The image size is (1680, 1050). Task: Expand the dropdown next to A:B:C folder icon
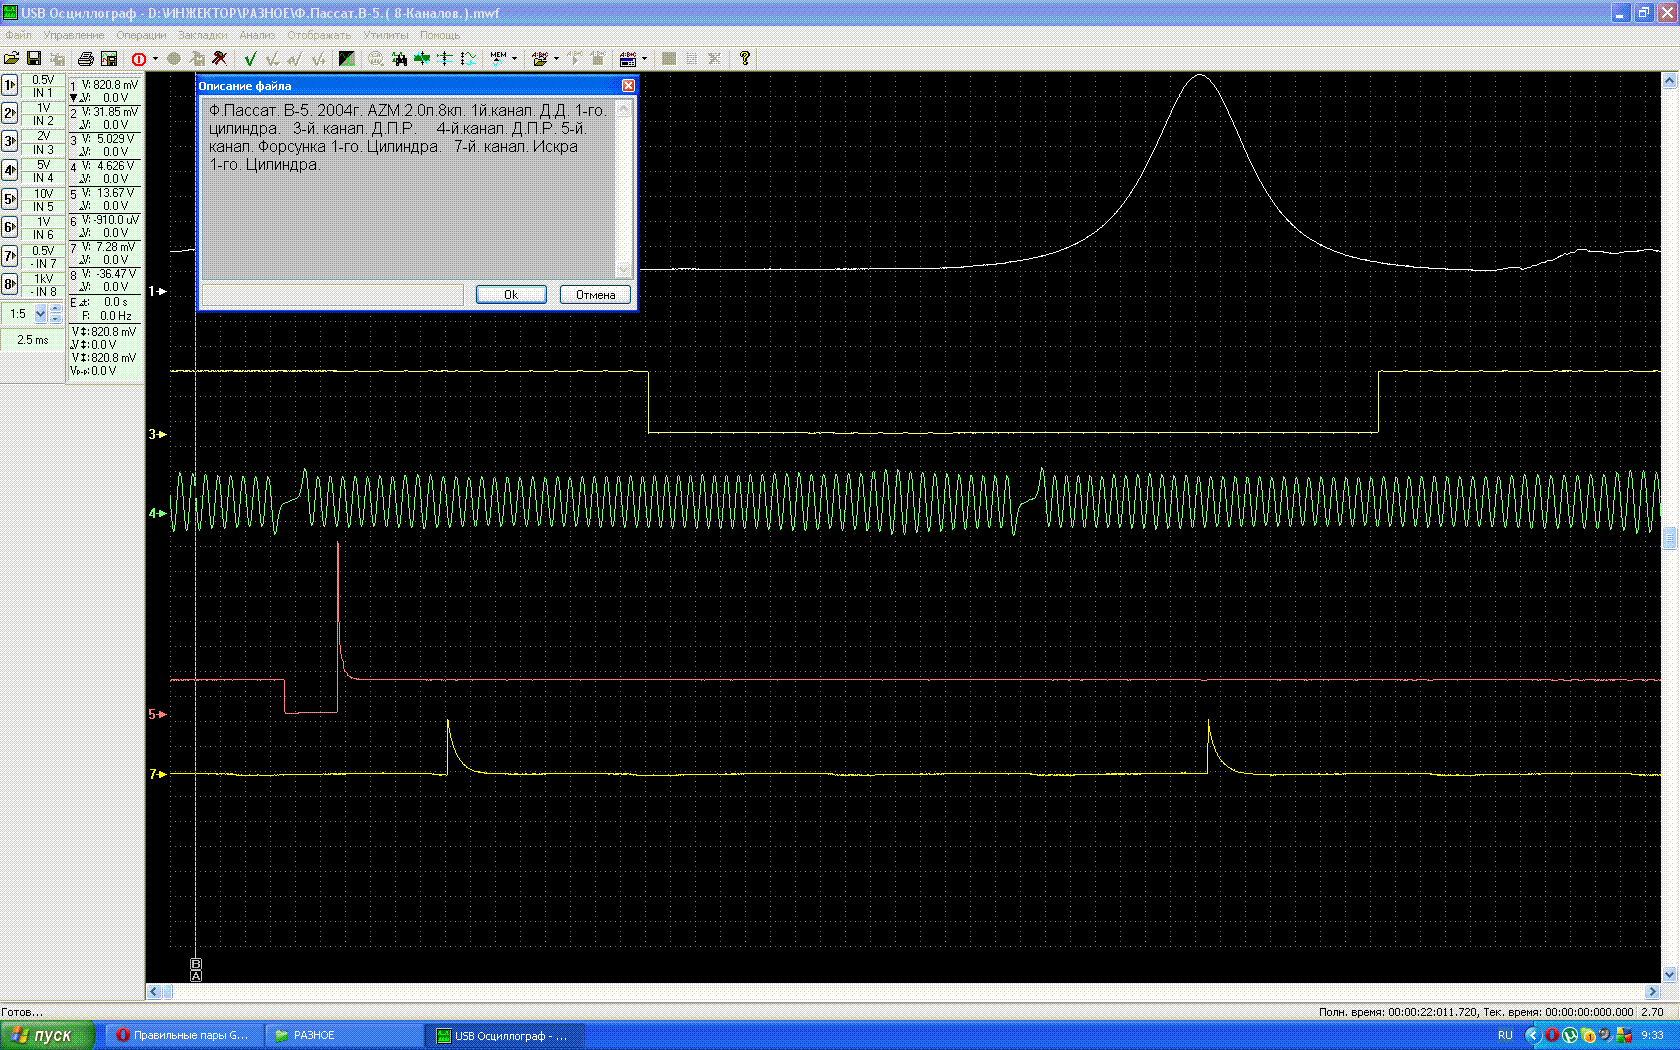coord(556,59)
